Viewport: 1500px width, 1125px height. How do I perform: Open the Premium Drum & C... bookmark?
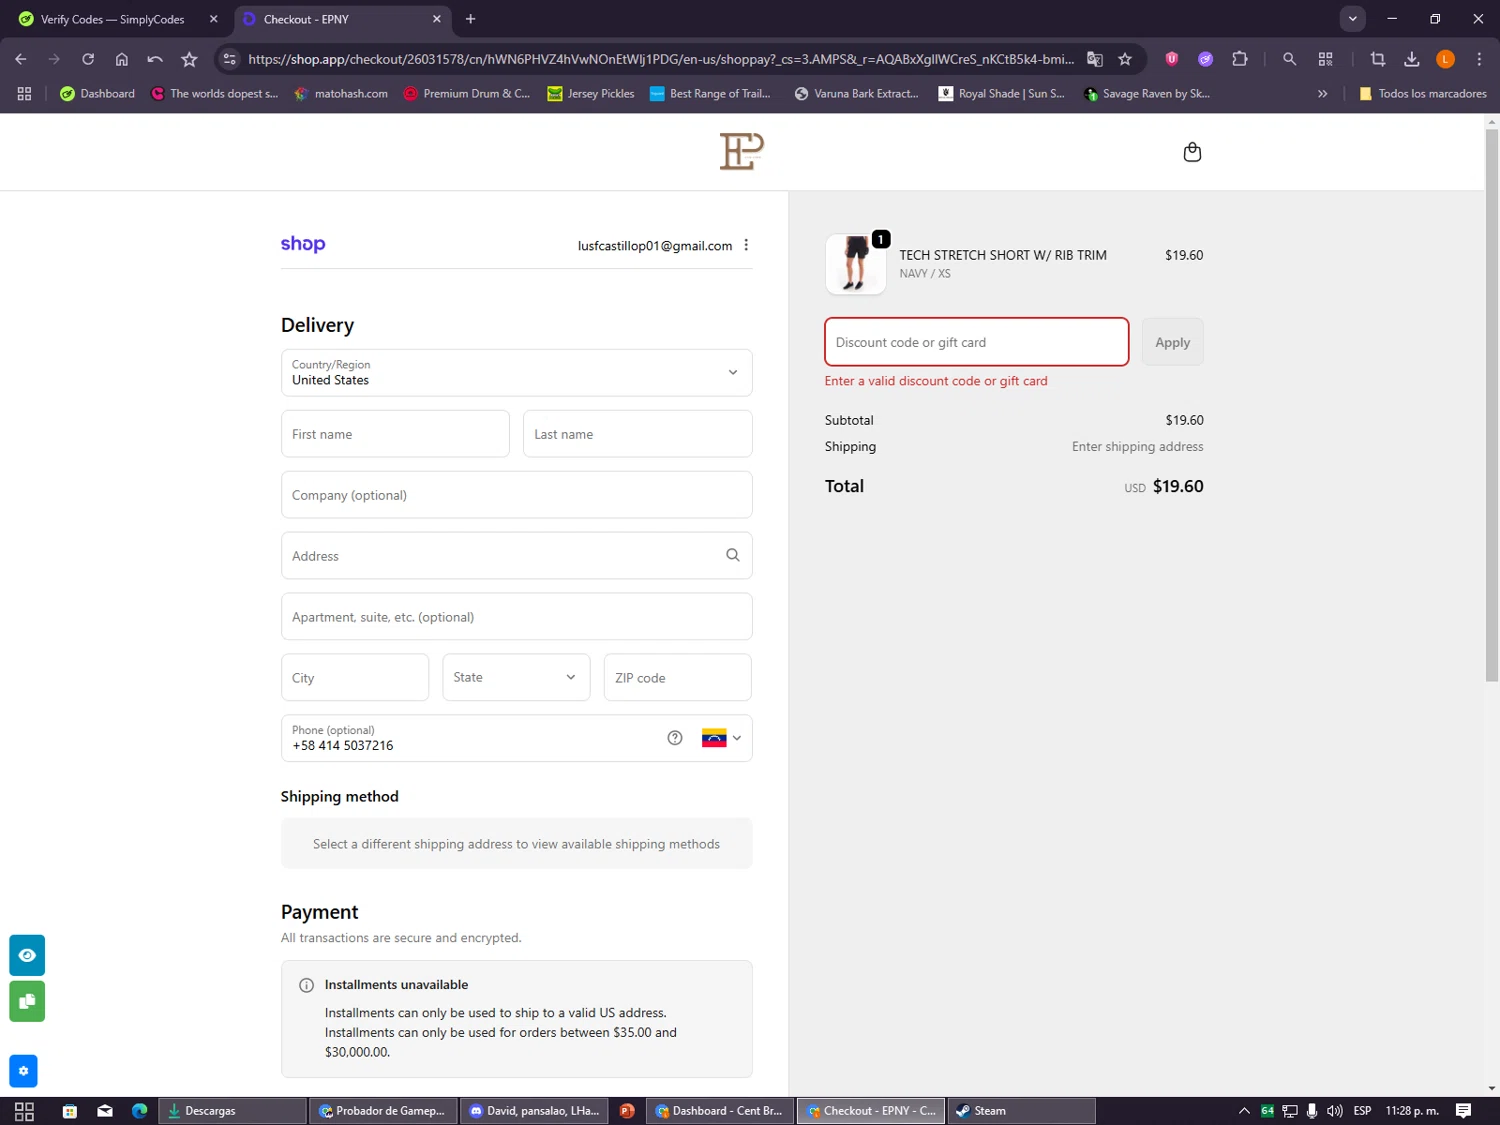467,94
